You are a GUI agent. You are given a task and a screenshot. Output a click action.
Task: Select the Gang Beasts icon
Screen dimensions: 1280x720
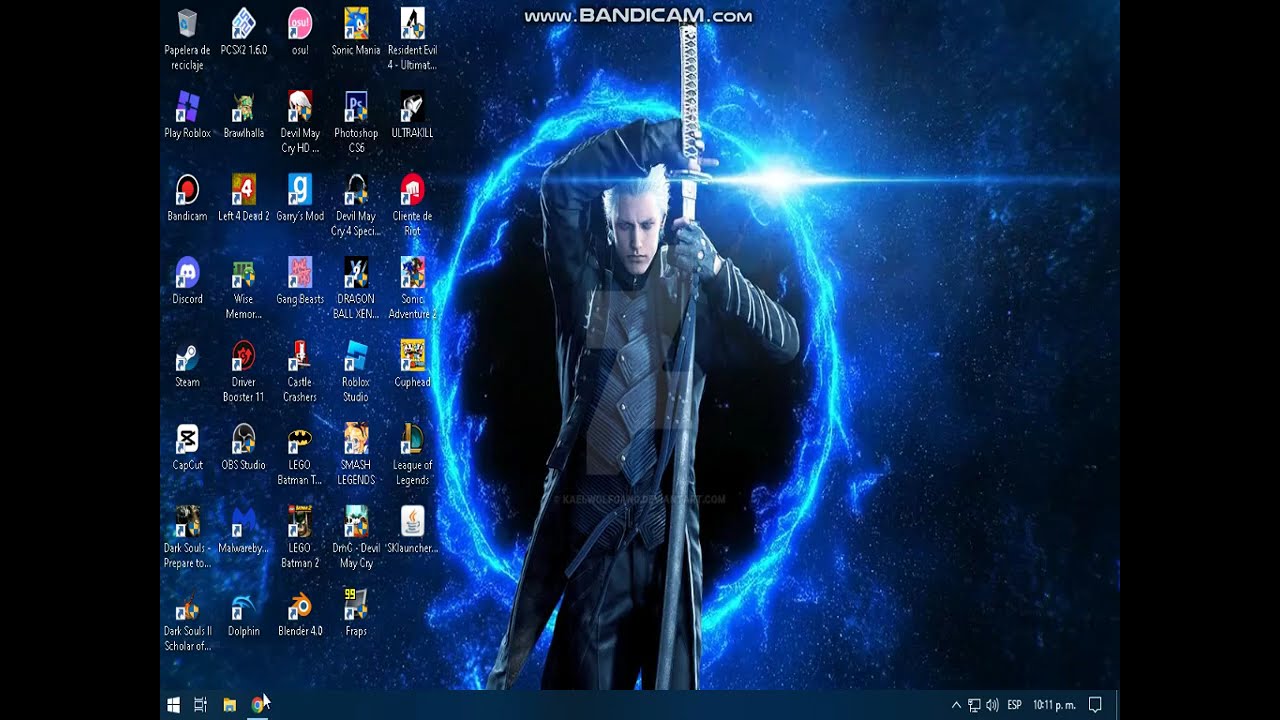tap(300, 281)
